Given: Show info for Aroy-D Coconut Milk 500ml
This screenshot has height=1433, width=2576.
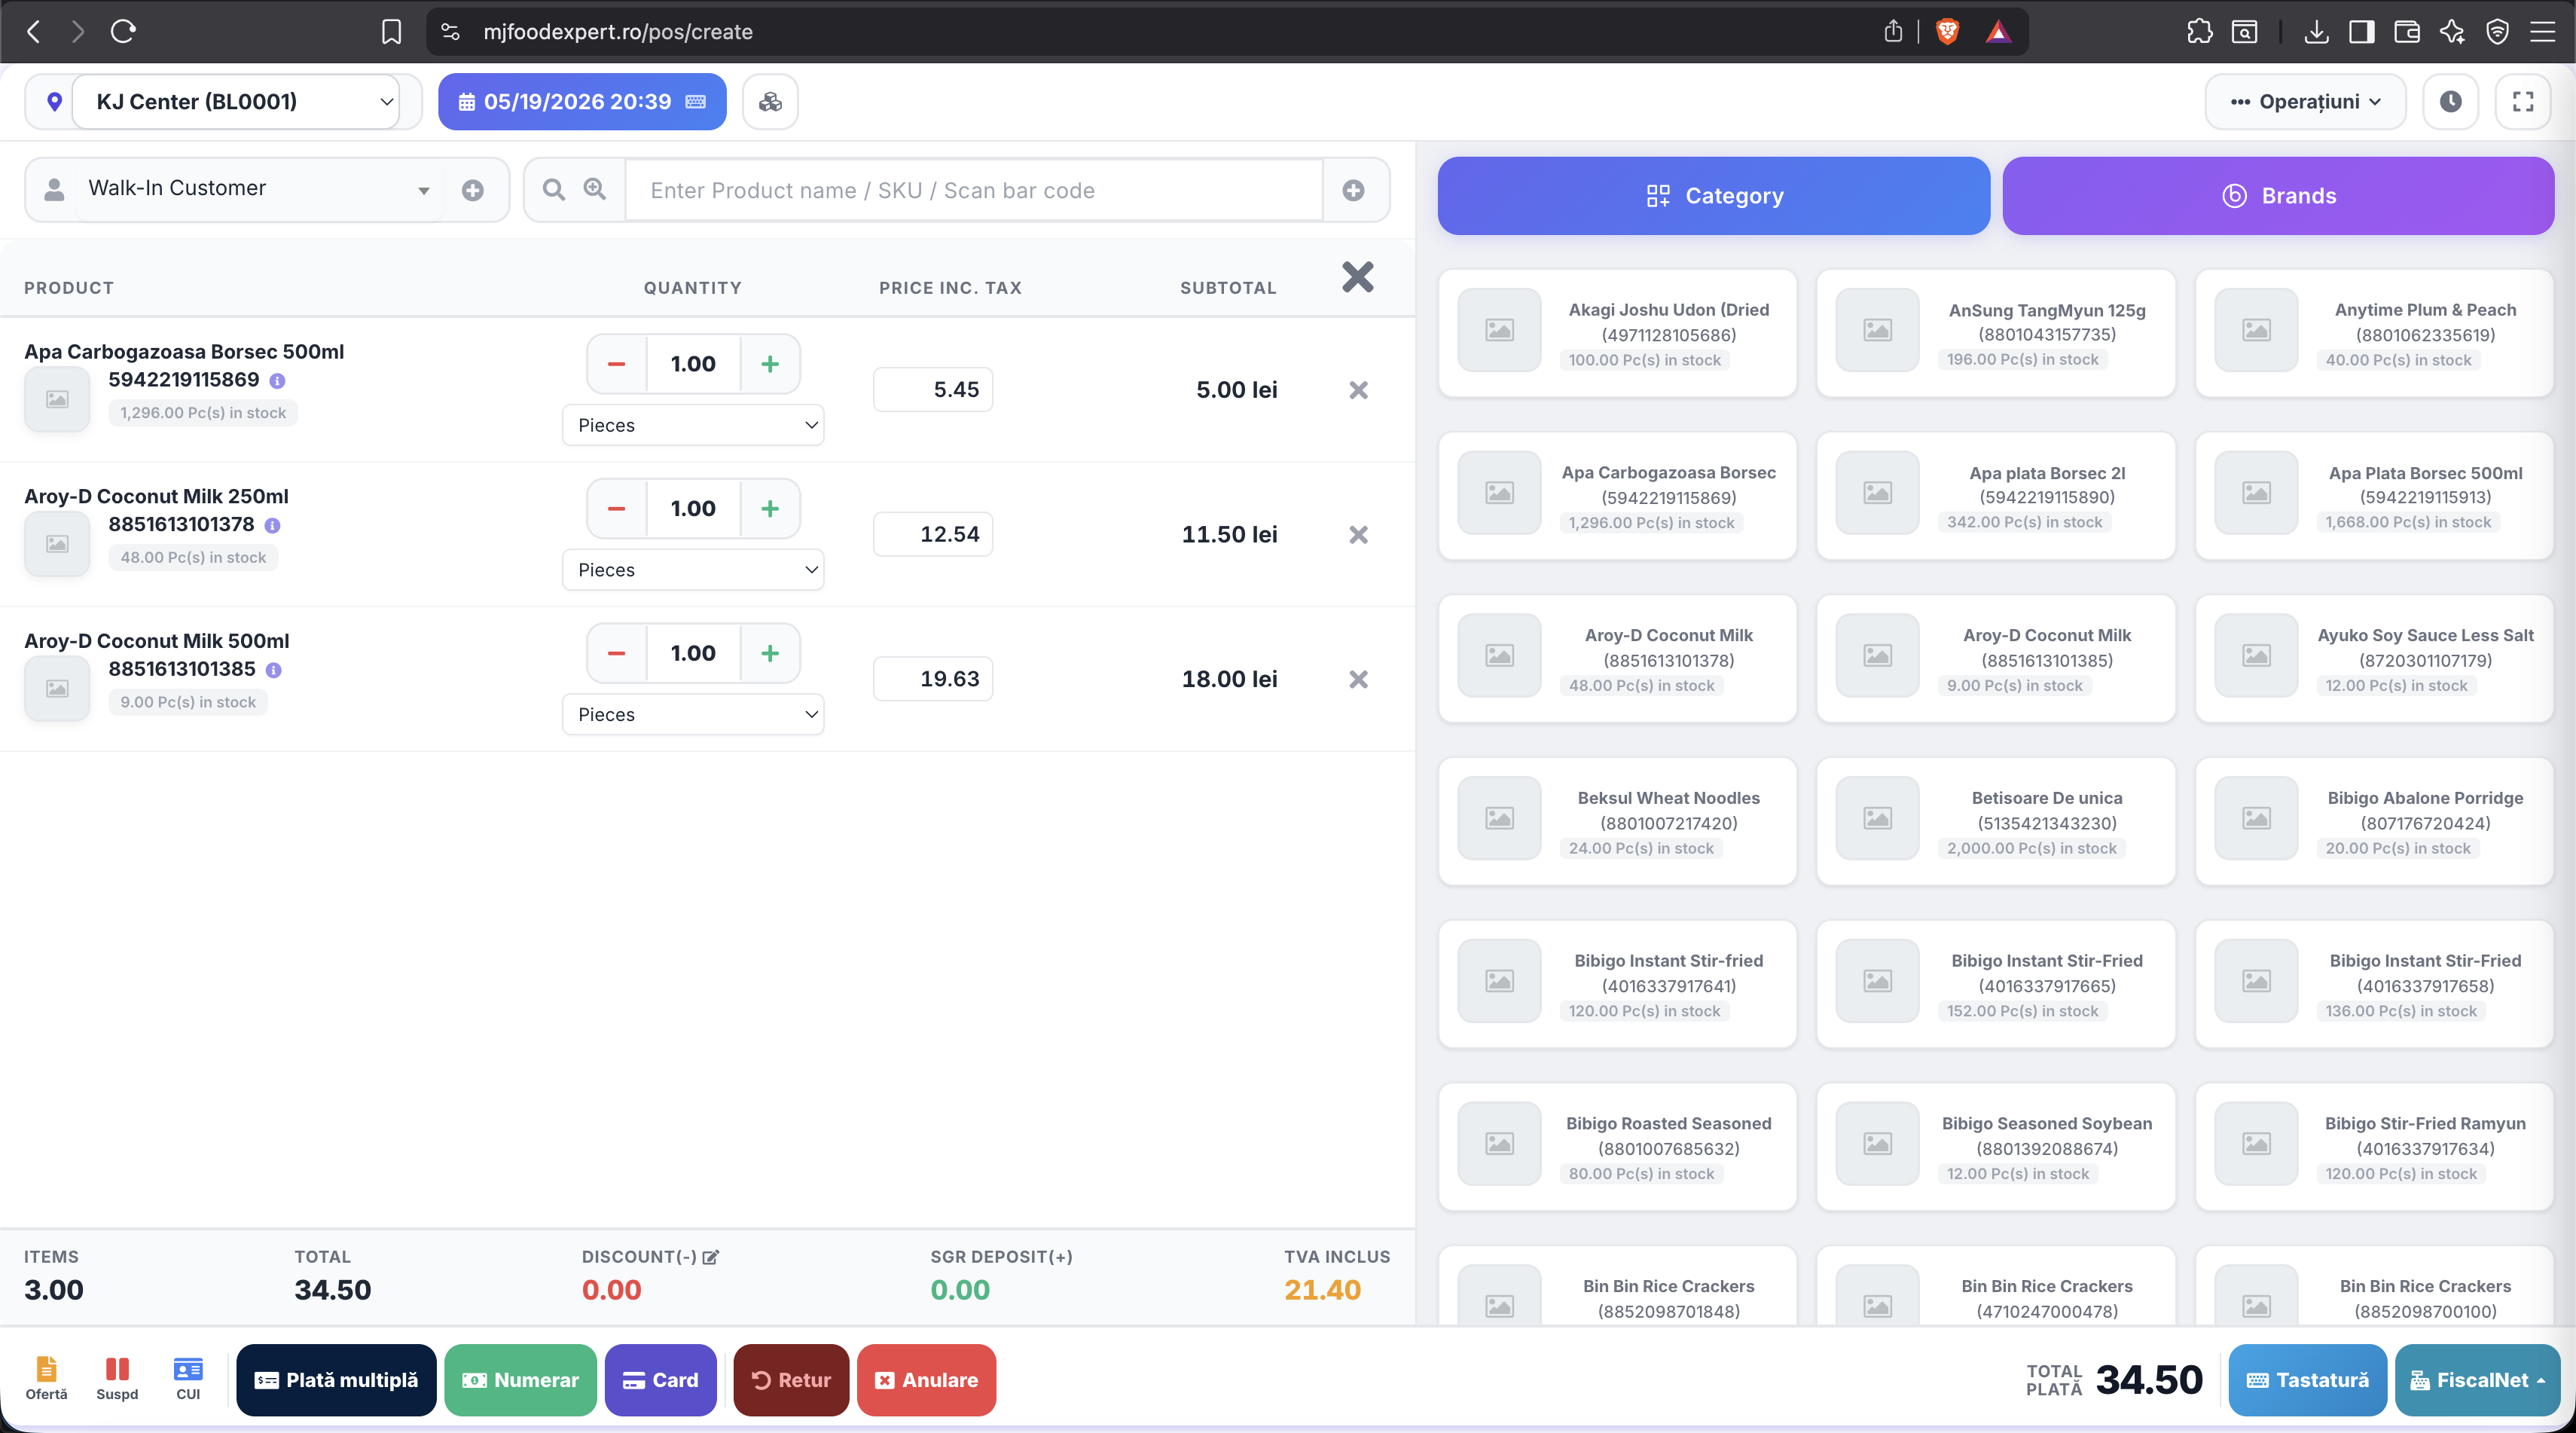Looking at the screenshot, I should click(274, 670).
